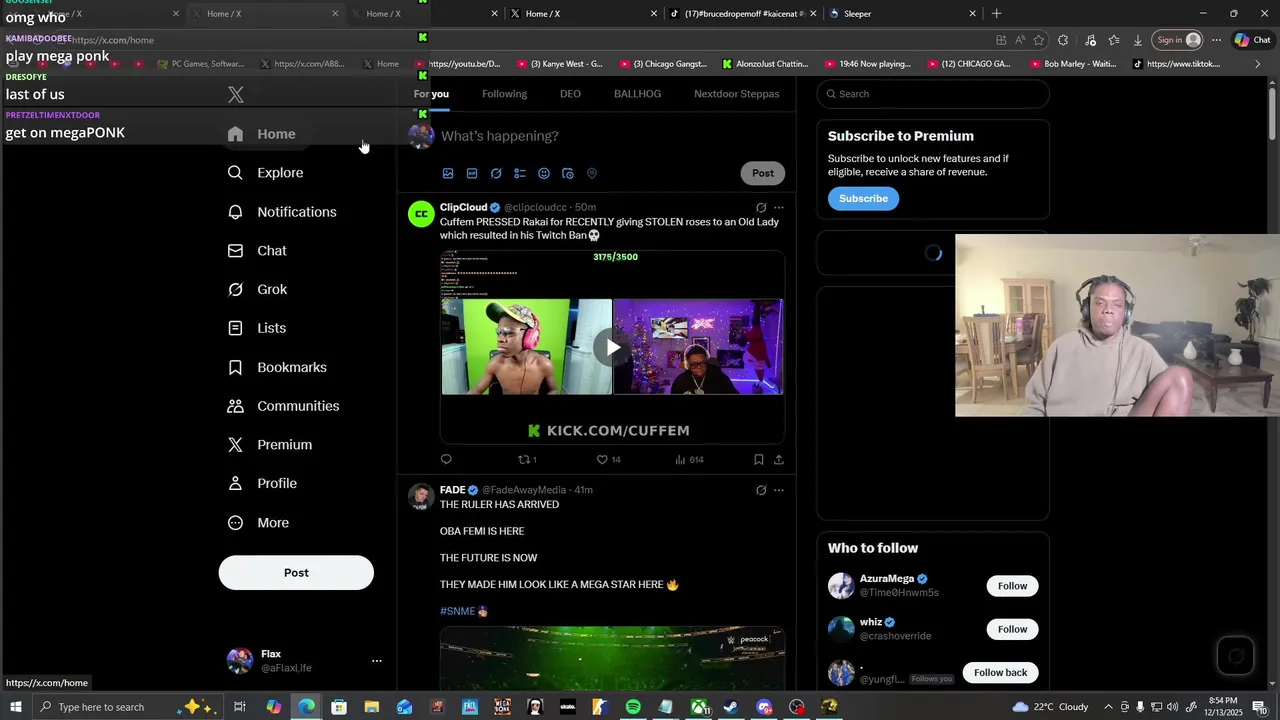Click the X logo above Home
The width and height of the screenshot is (1280, 720).
pos(236,95)
